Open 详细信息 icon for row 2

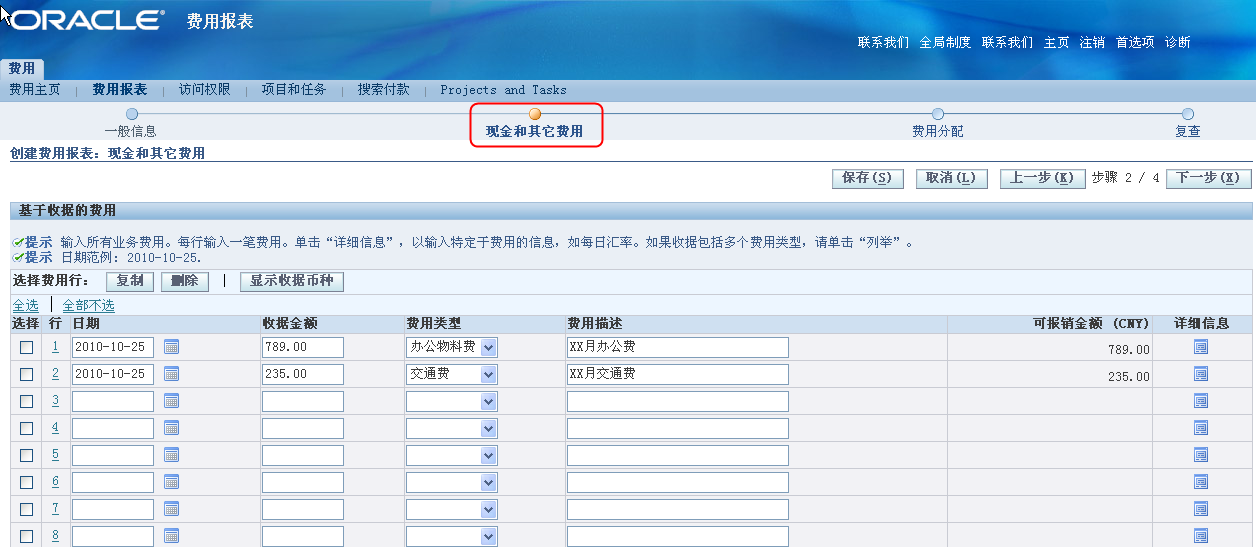(x=1201, y=374)
